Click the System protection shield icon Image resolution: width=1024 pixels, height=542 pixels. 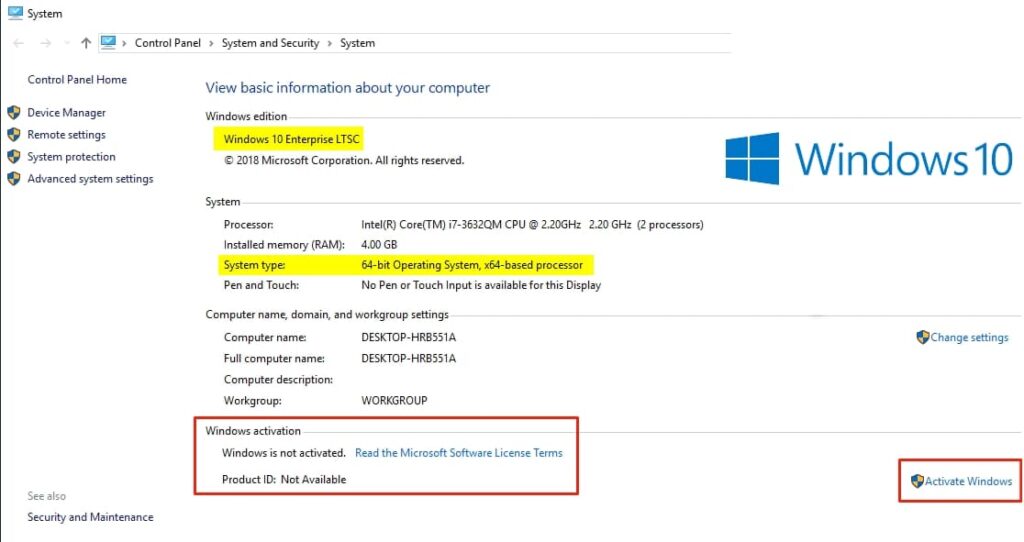(14, 157)
